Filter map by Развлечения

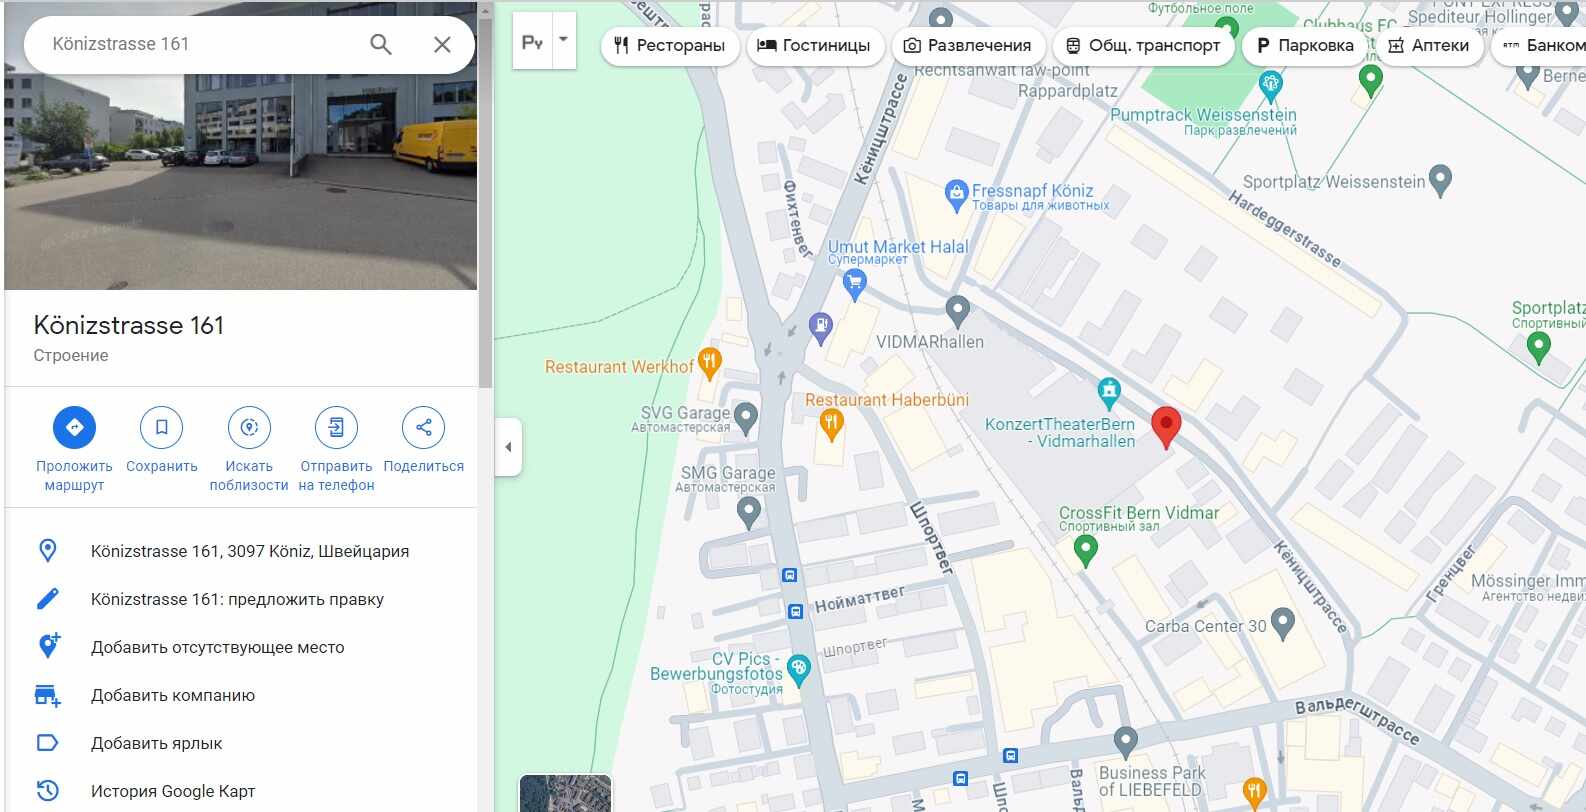pos(967,45)
